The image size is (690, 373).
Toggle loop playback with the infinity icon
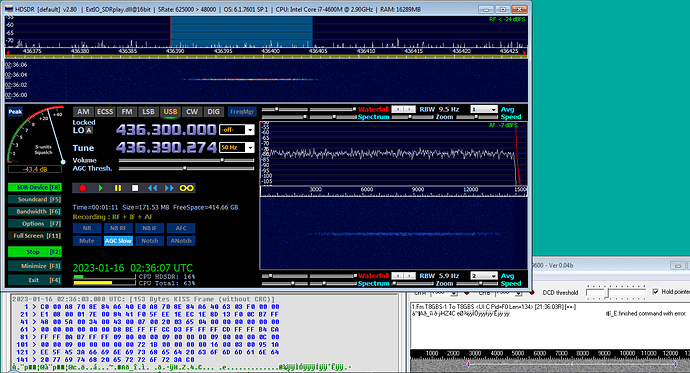click(187, 188)
